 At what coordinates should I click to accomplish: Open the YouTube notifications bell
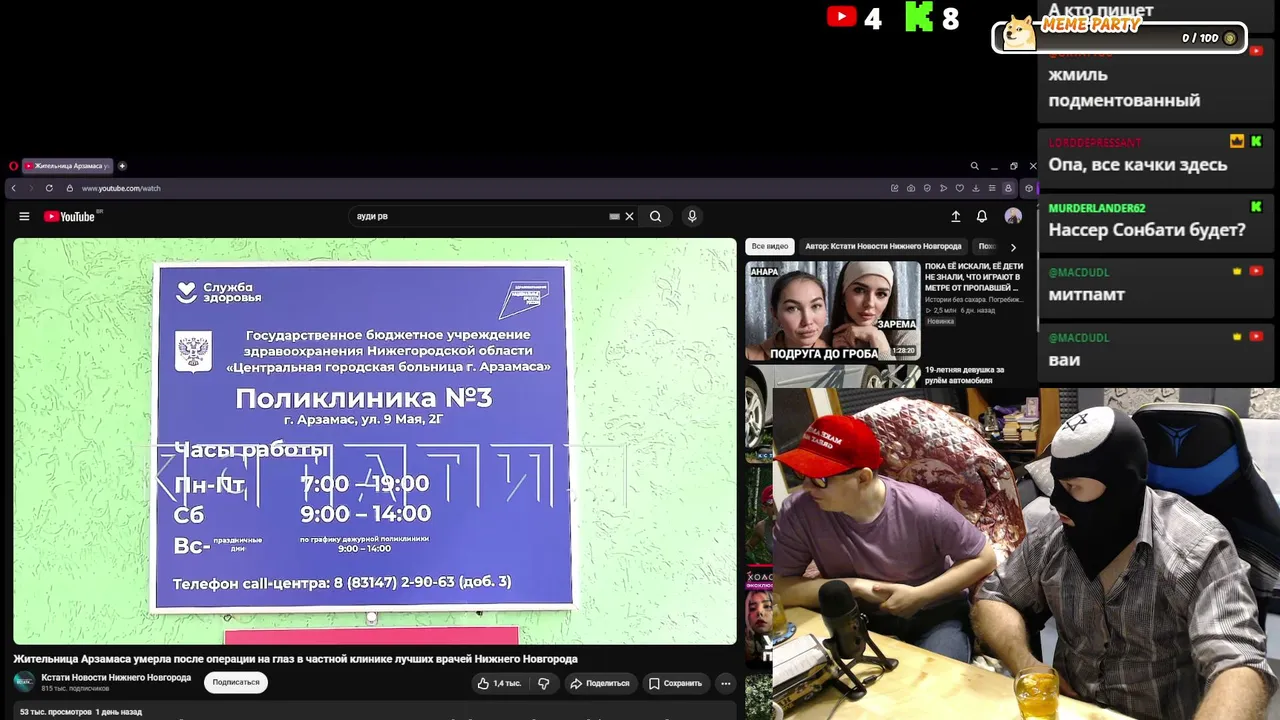coord(982,216)
